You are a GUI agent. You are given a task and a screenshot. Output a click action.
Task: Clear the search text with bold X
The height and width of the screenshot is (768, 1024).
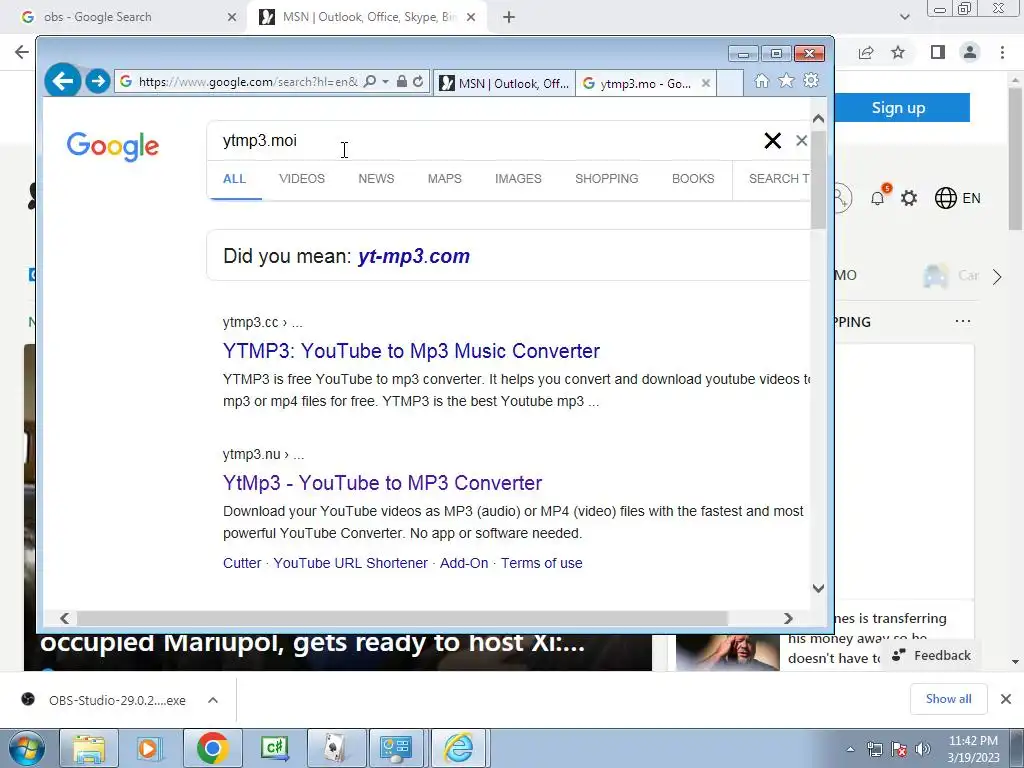[x=773, y=140]
